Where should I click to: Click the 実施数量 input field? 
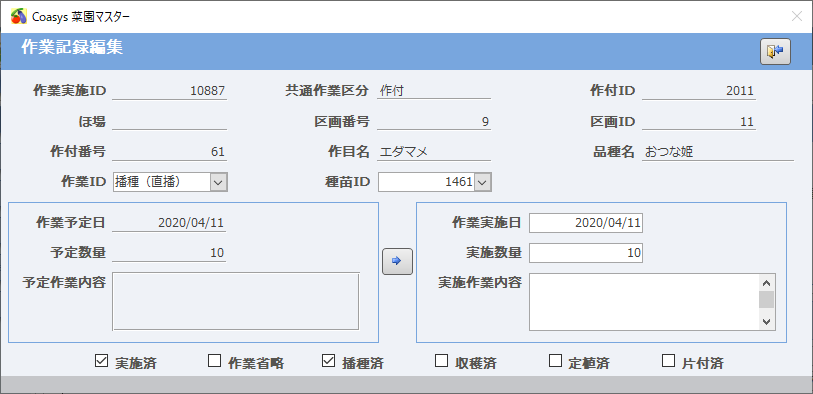pos(586,253)
